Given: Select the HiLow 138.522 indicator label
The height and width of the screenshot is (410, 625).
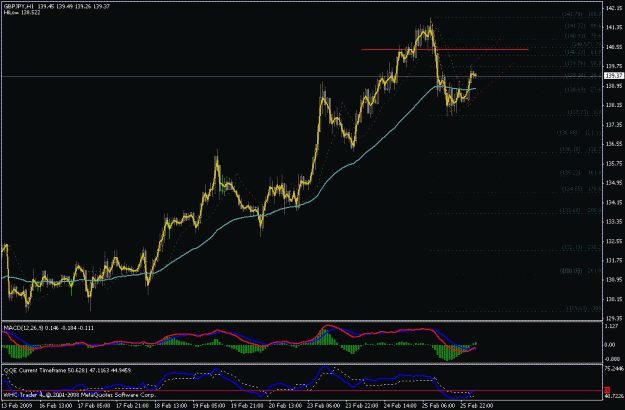Looking at the screenshot, I should coord(22,13).
